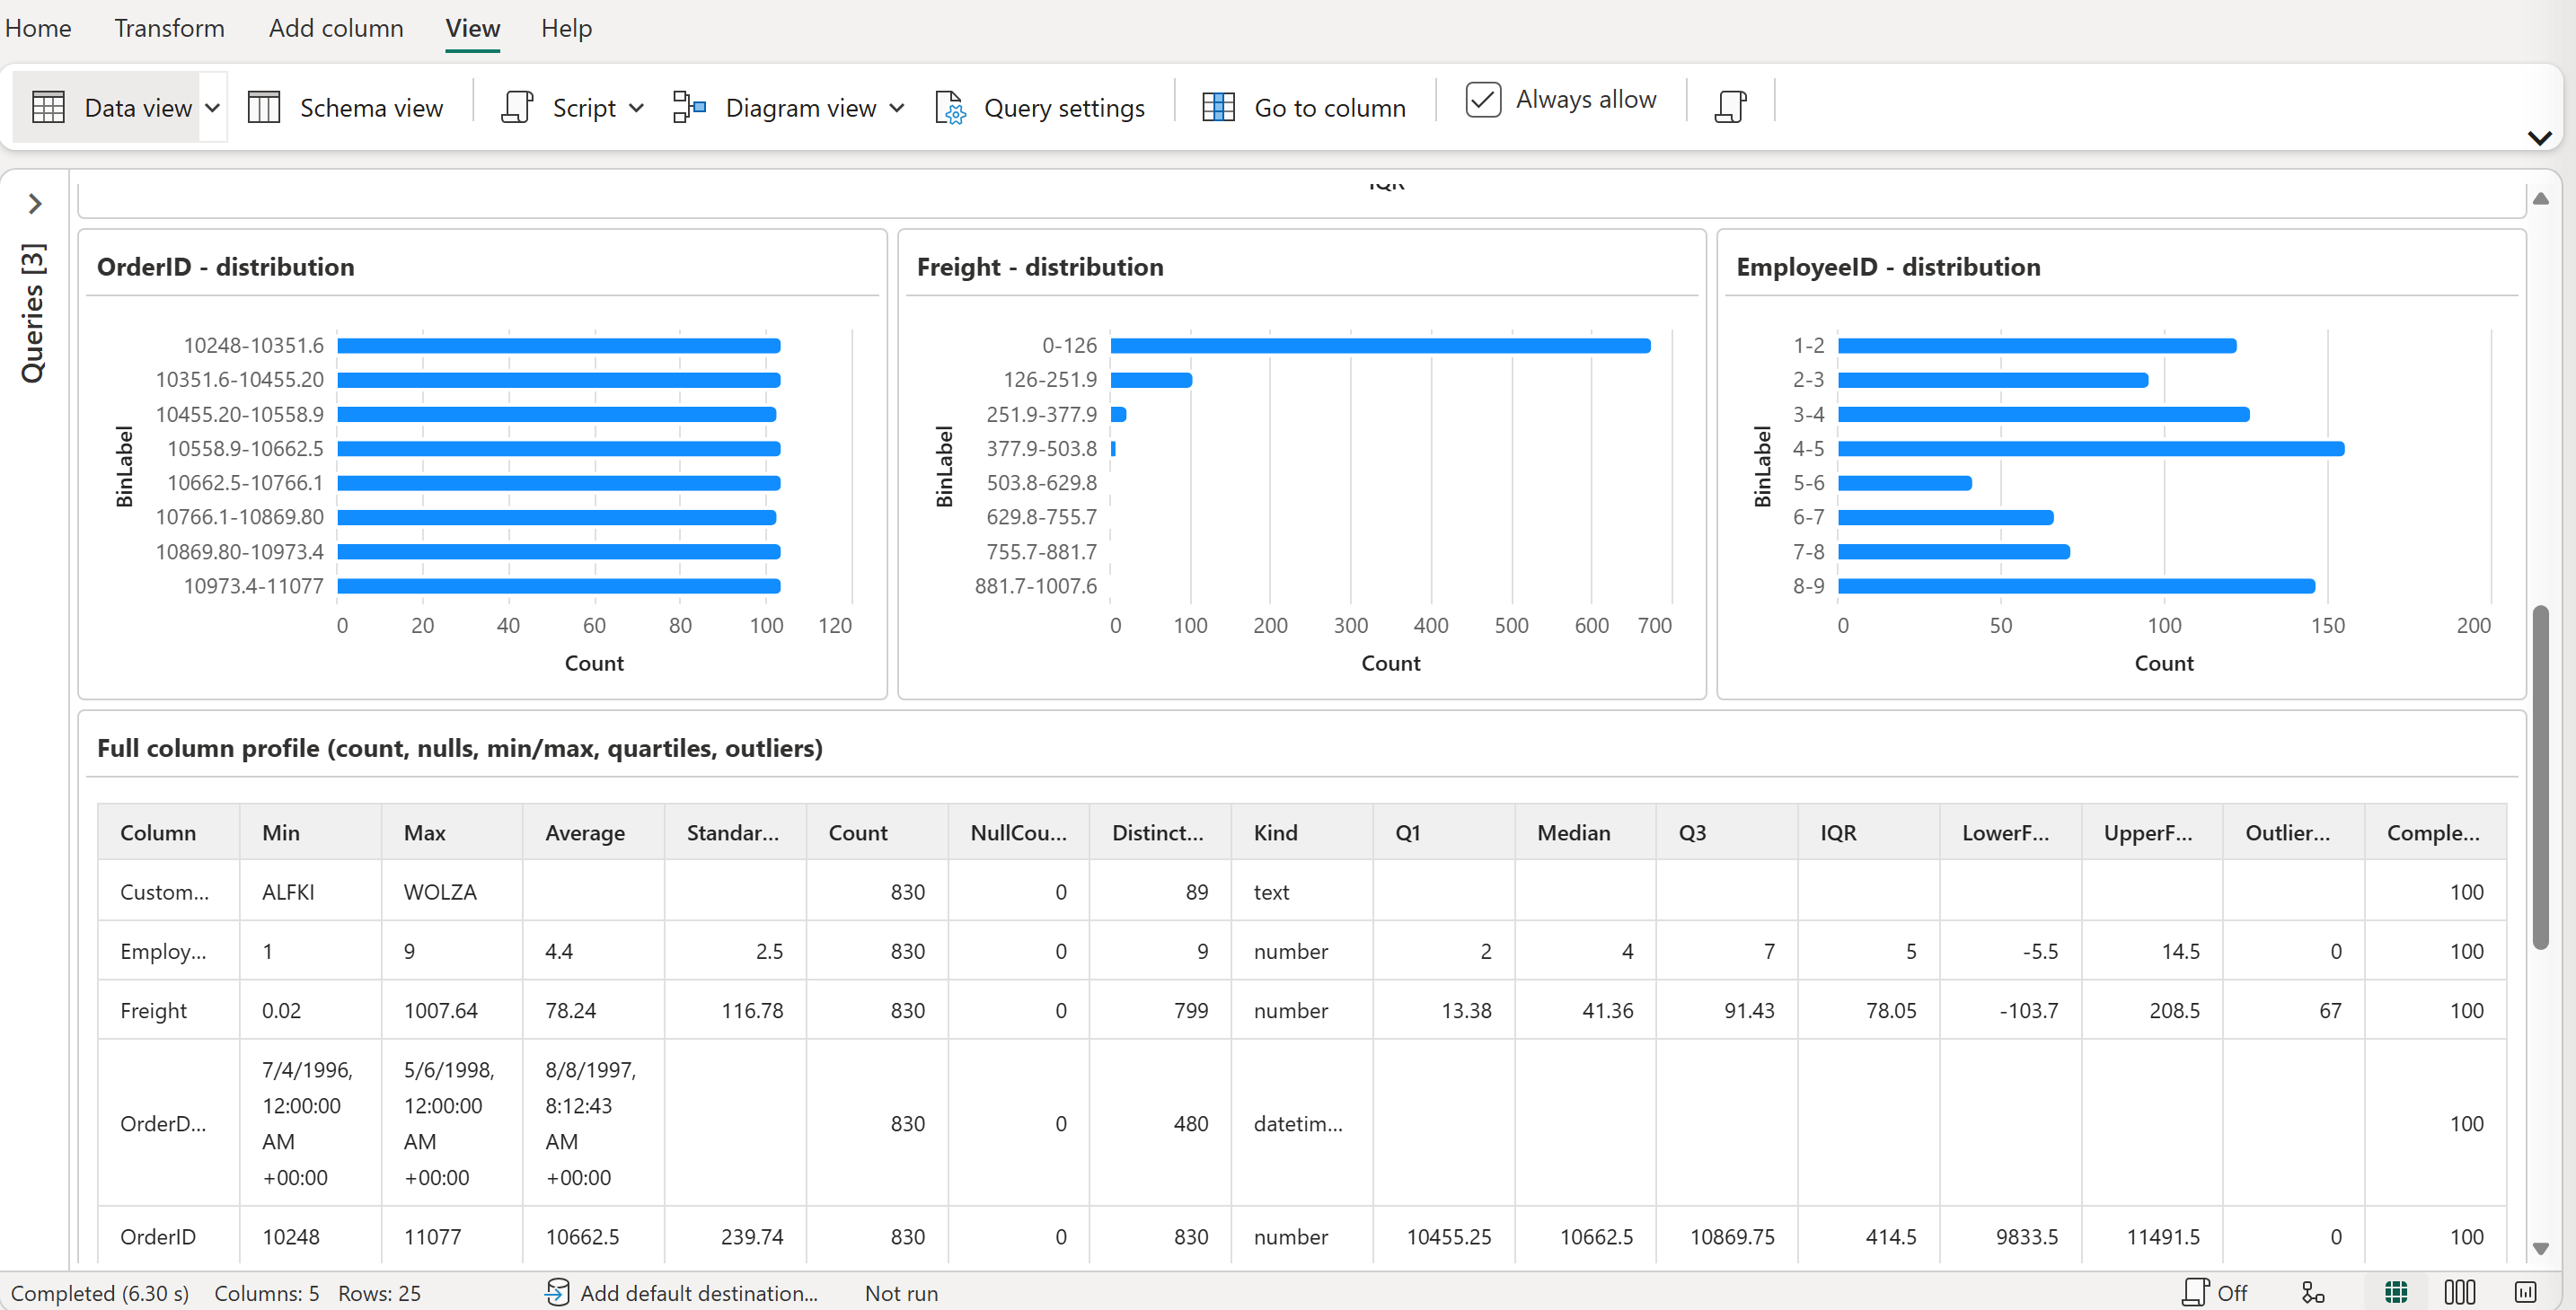Select the Help tab
The width and height of the screenshot is (2576, 1310).
click(x=566, y=28)
